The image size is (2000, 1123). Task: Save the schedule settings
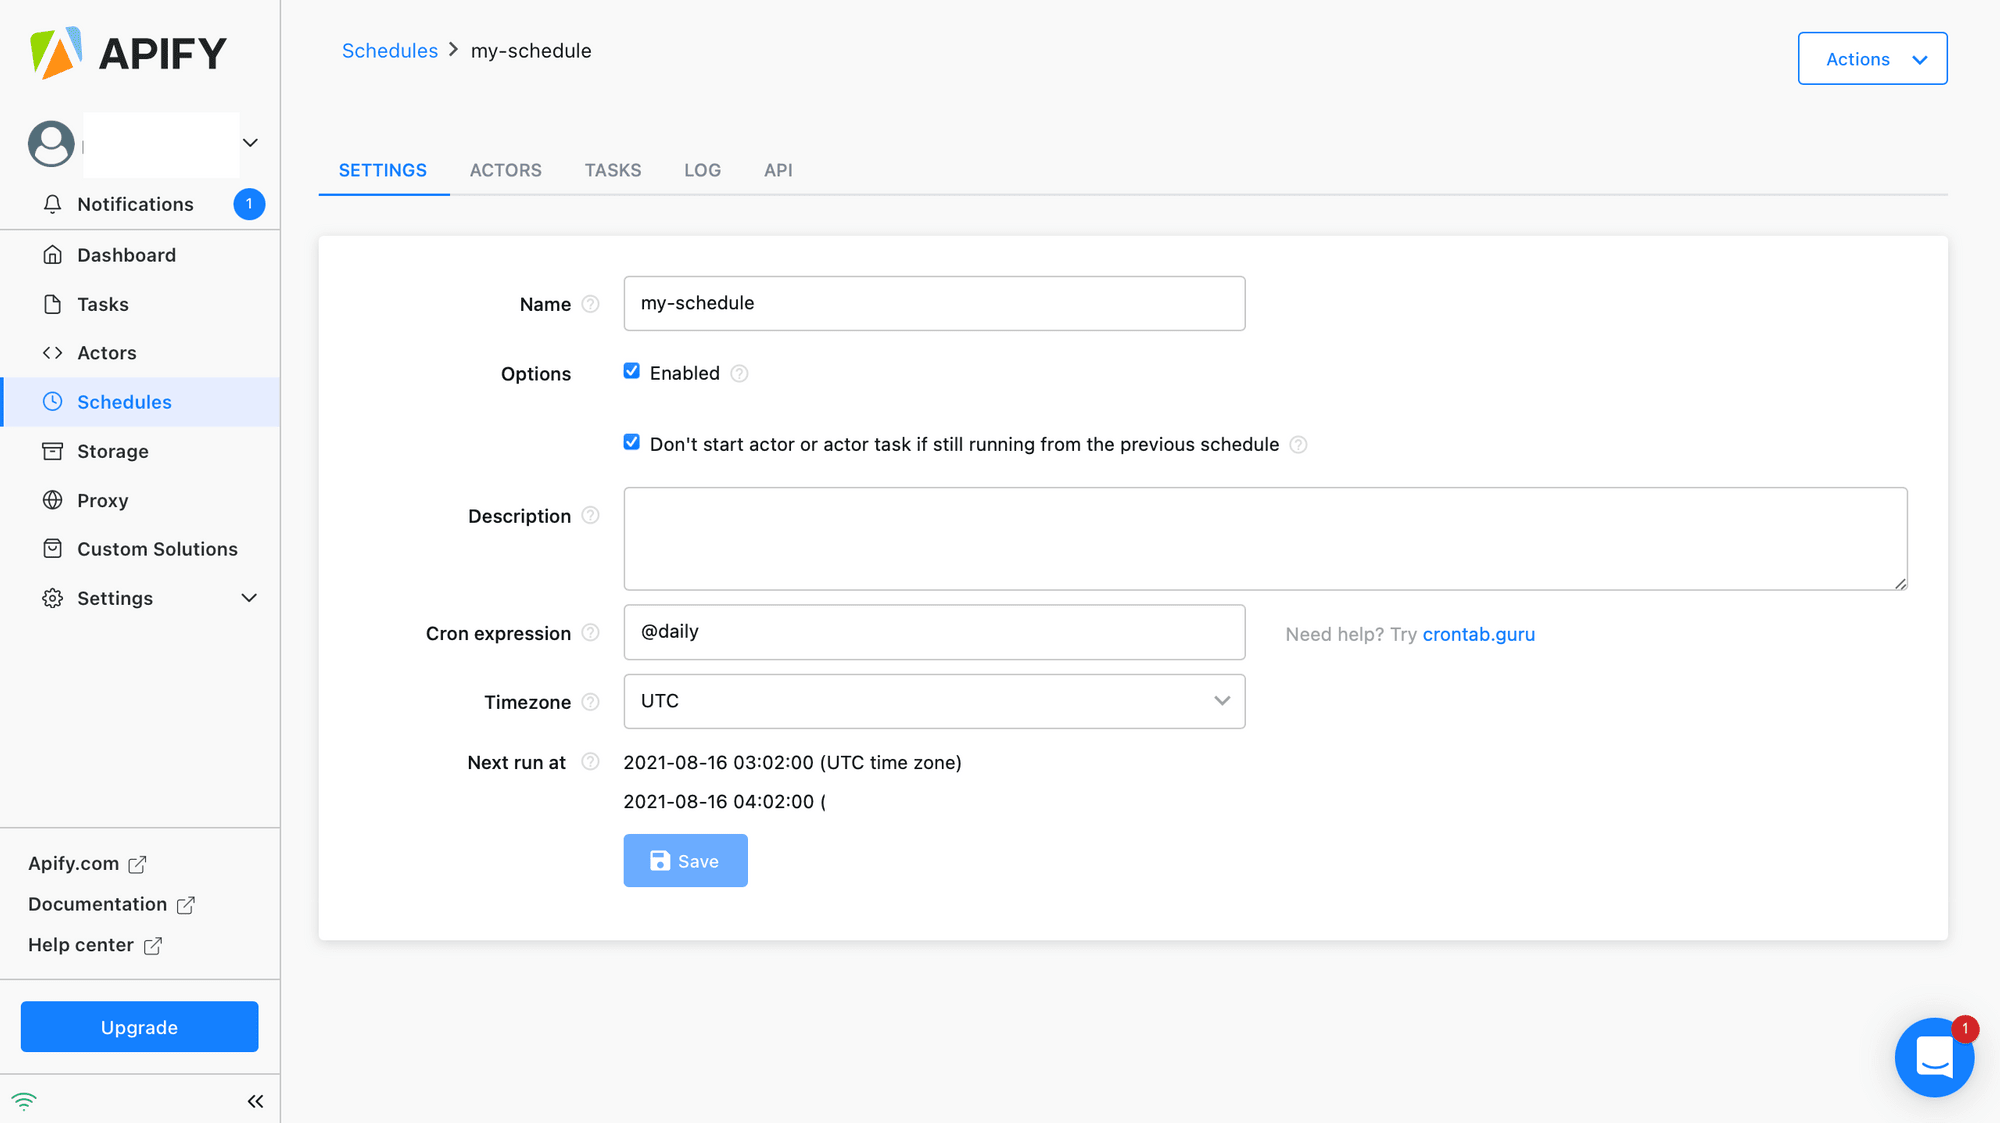coord(685,861)
